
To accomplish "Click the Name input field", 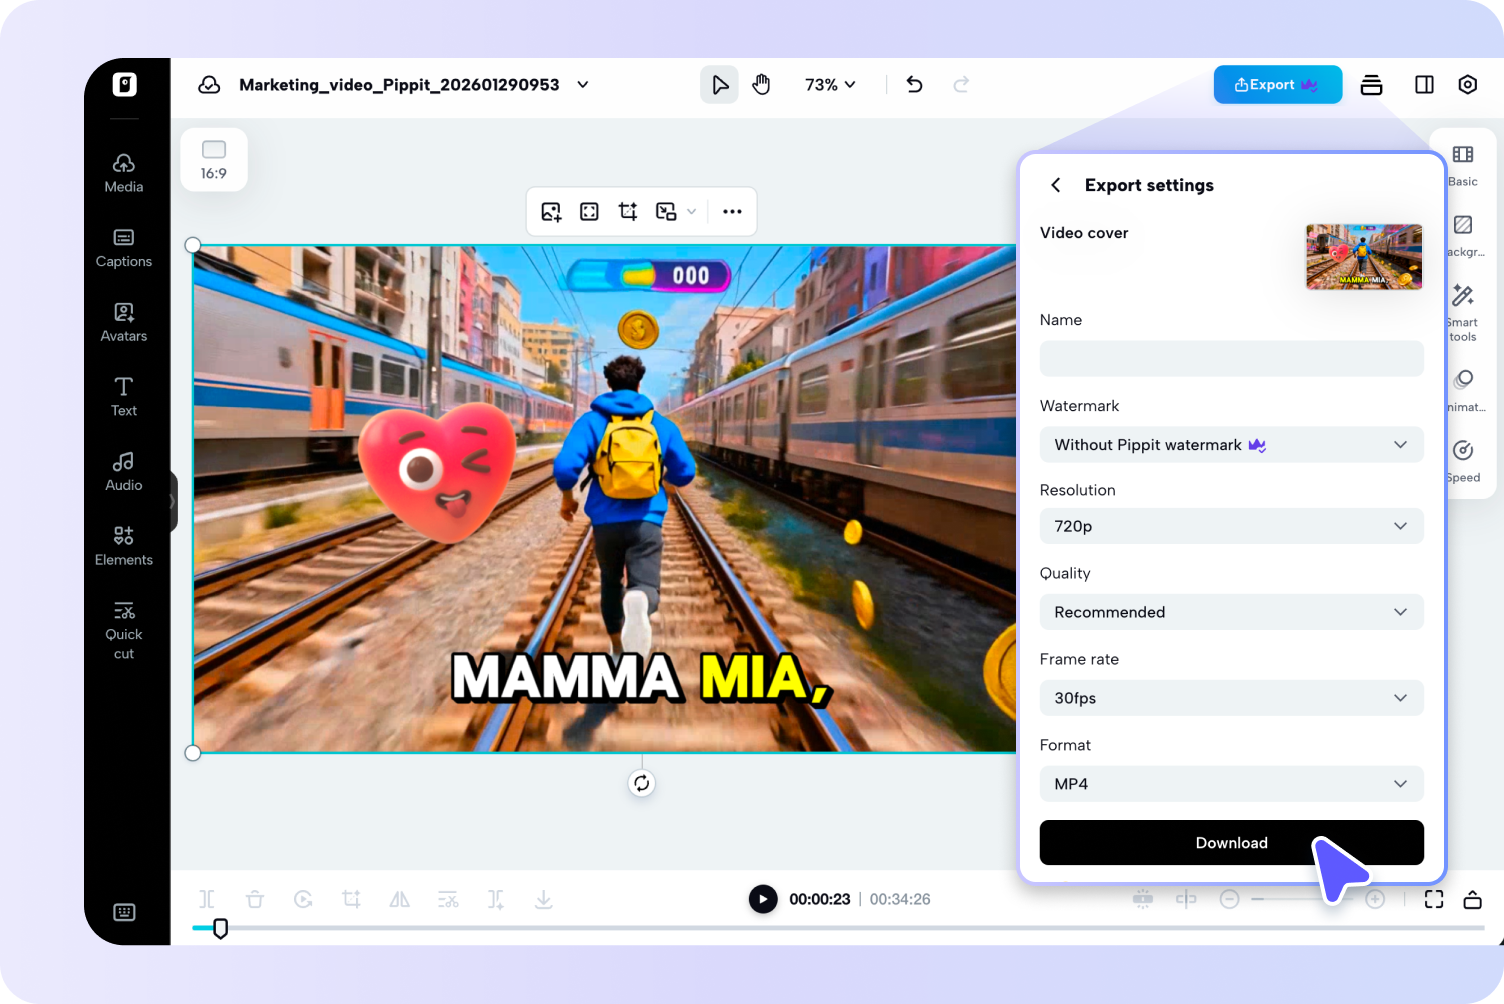I will pos(1232,359).
